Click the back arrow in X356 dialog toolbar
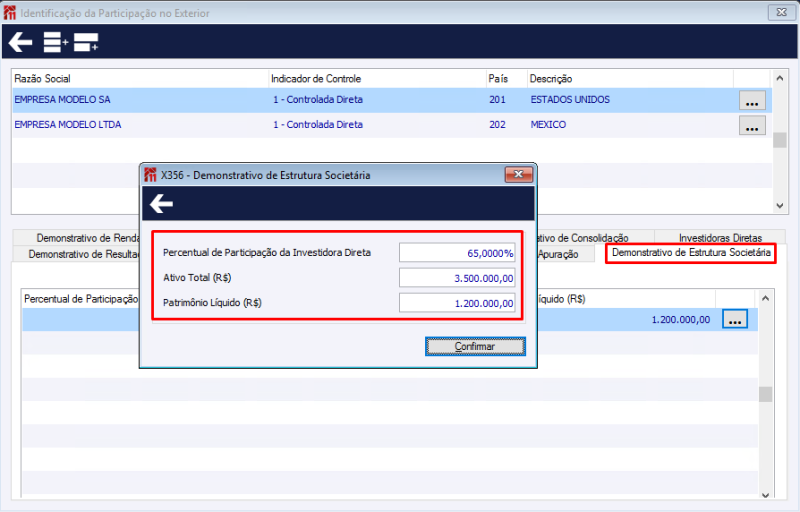The image size is (800, 512). coord(161,203)
